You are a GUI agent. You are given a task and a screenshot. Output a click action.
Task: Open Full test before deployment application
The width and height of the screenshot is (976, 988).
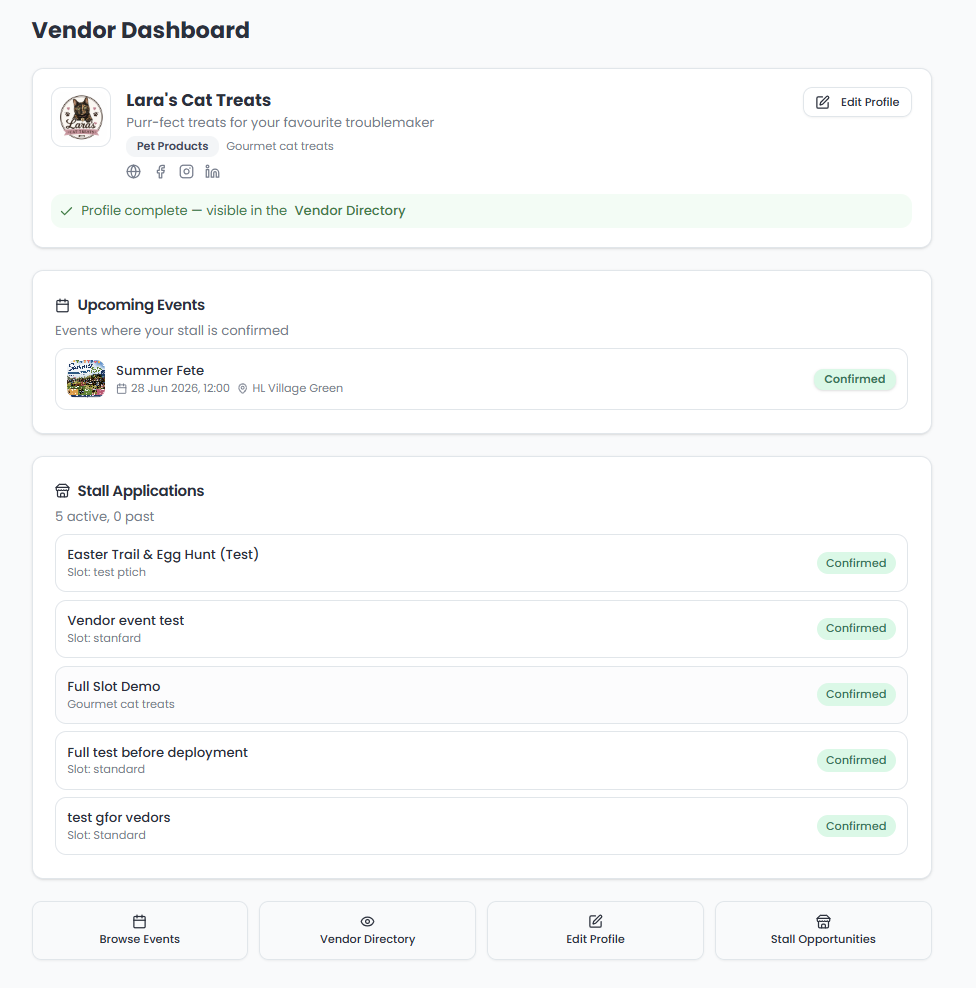481,761
